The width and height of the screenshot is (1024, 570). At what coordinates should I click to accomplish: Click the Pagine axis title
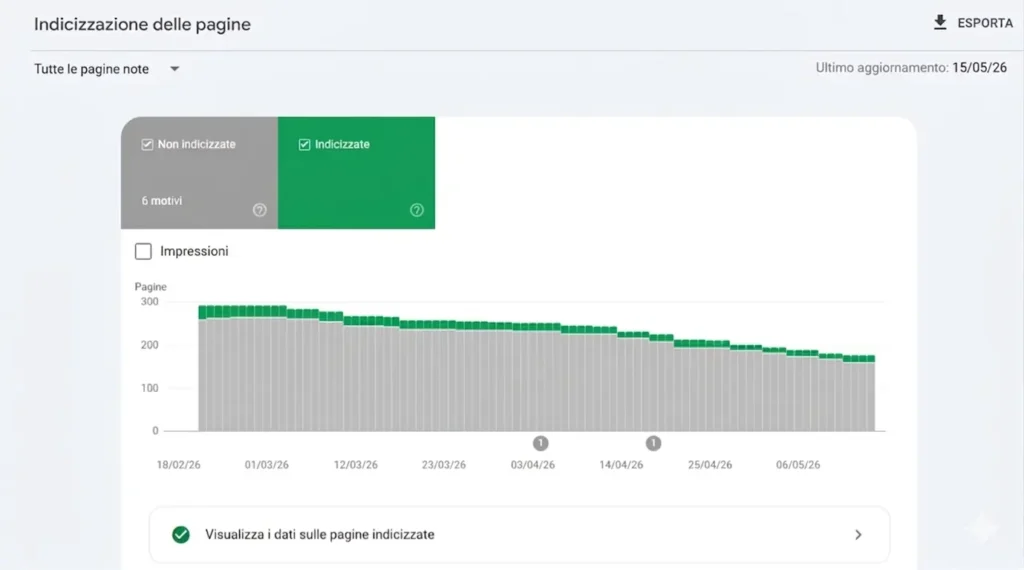(x=150, y=287)
